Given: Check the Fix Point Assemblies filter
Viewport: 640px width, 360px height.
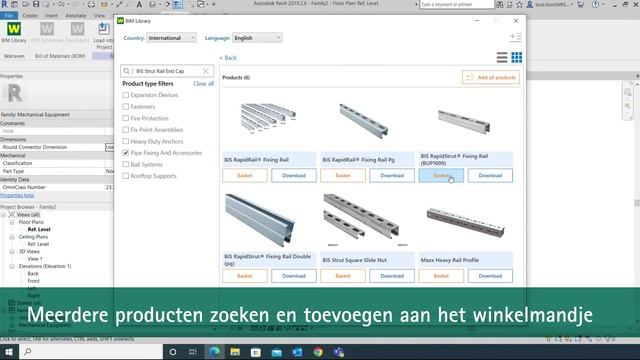Looking at the screenshot, I should point(126,130).
